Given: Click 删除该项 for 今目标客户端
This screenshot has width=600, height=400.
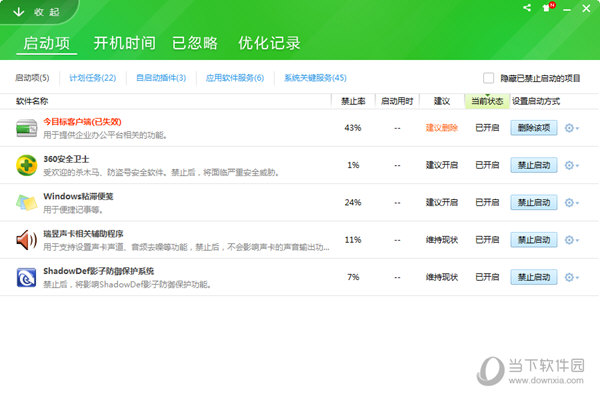Looking at the screenshot, I should [534, 128].
